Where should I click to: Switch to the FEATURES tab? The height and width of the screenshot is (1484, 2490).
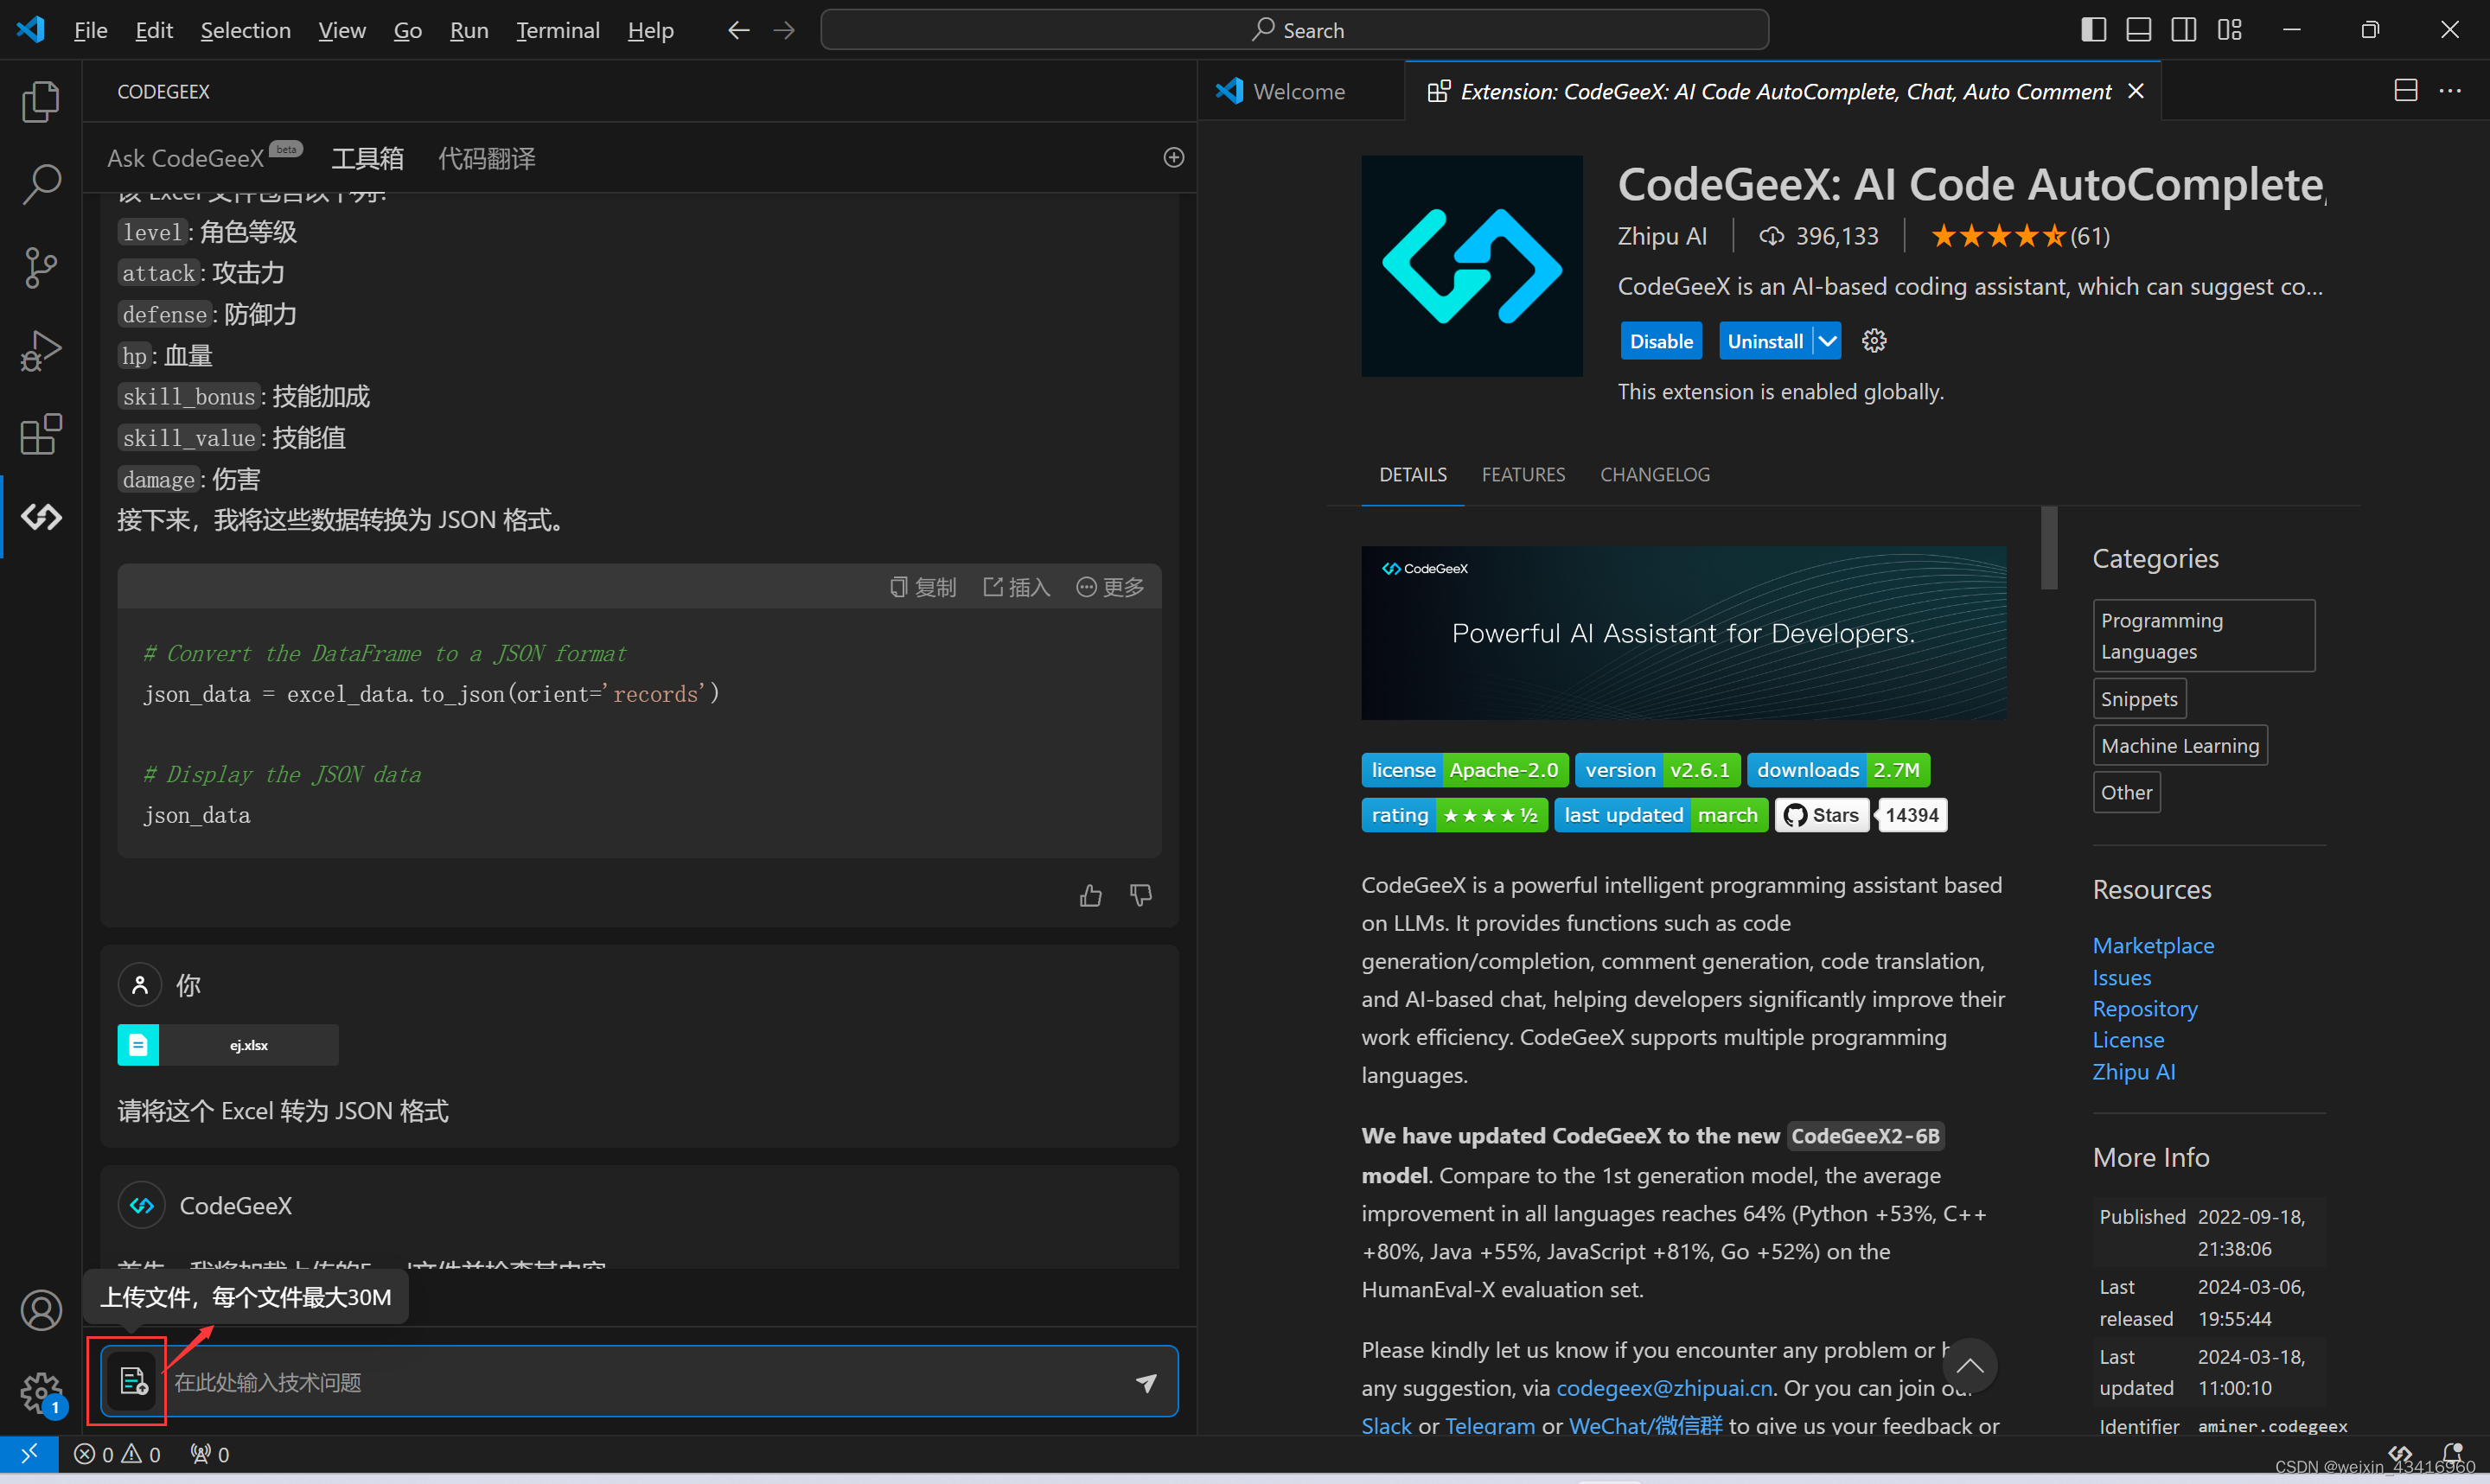(1523, 474)
